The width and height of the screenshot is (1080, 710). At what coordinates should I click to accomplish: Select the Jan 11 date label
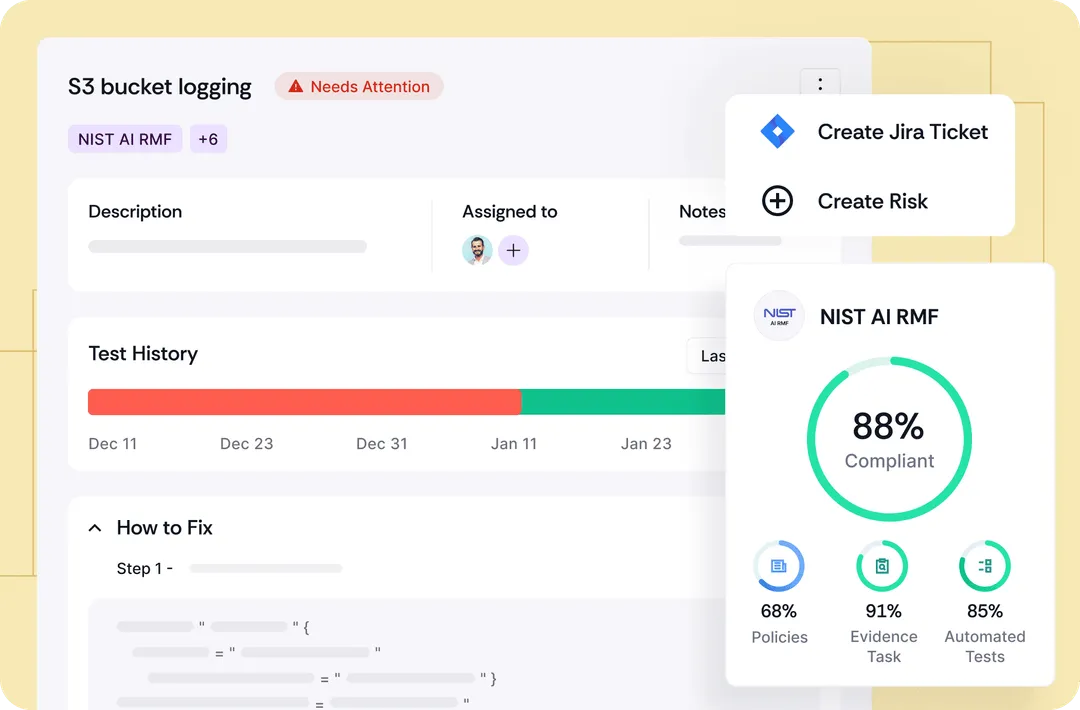point(514,443)
